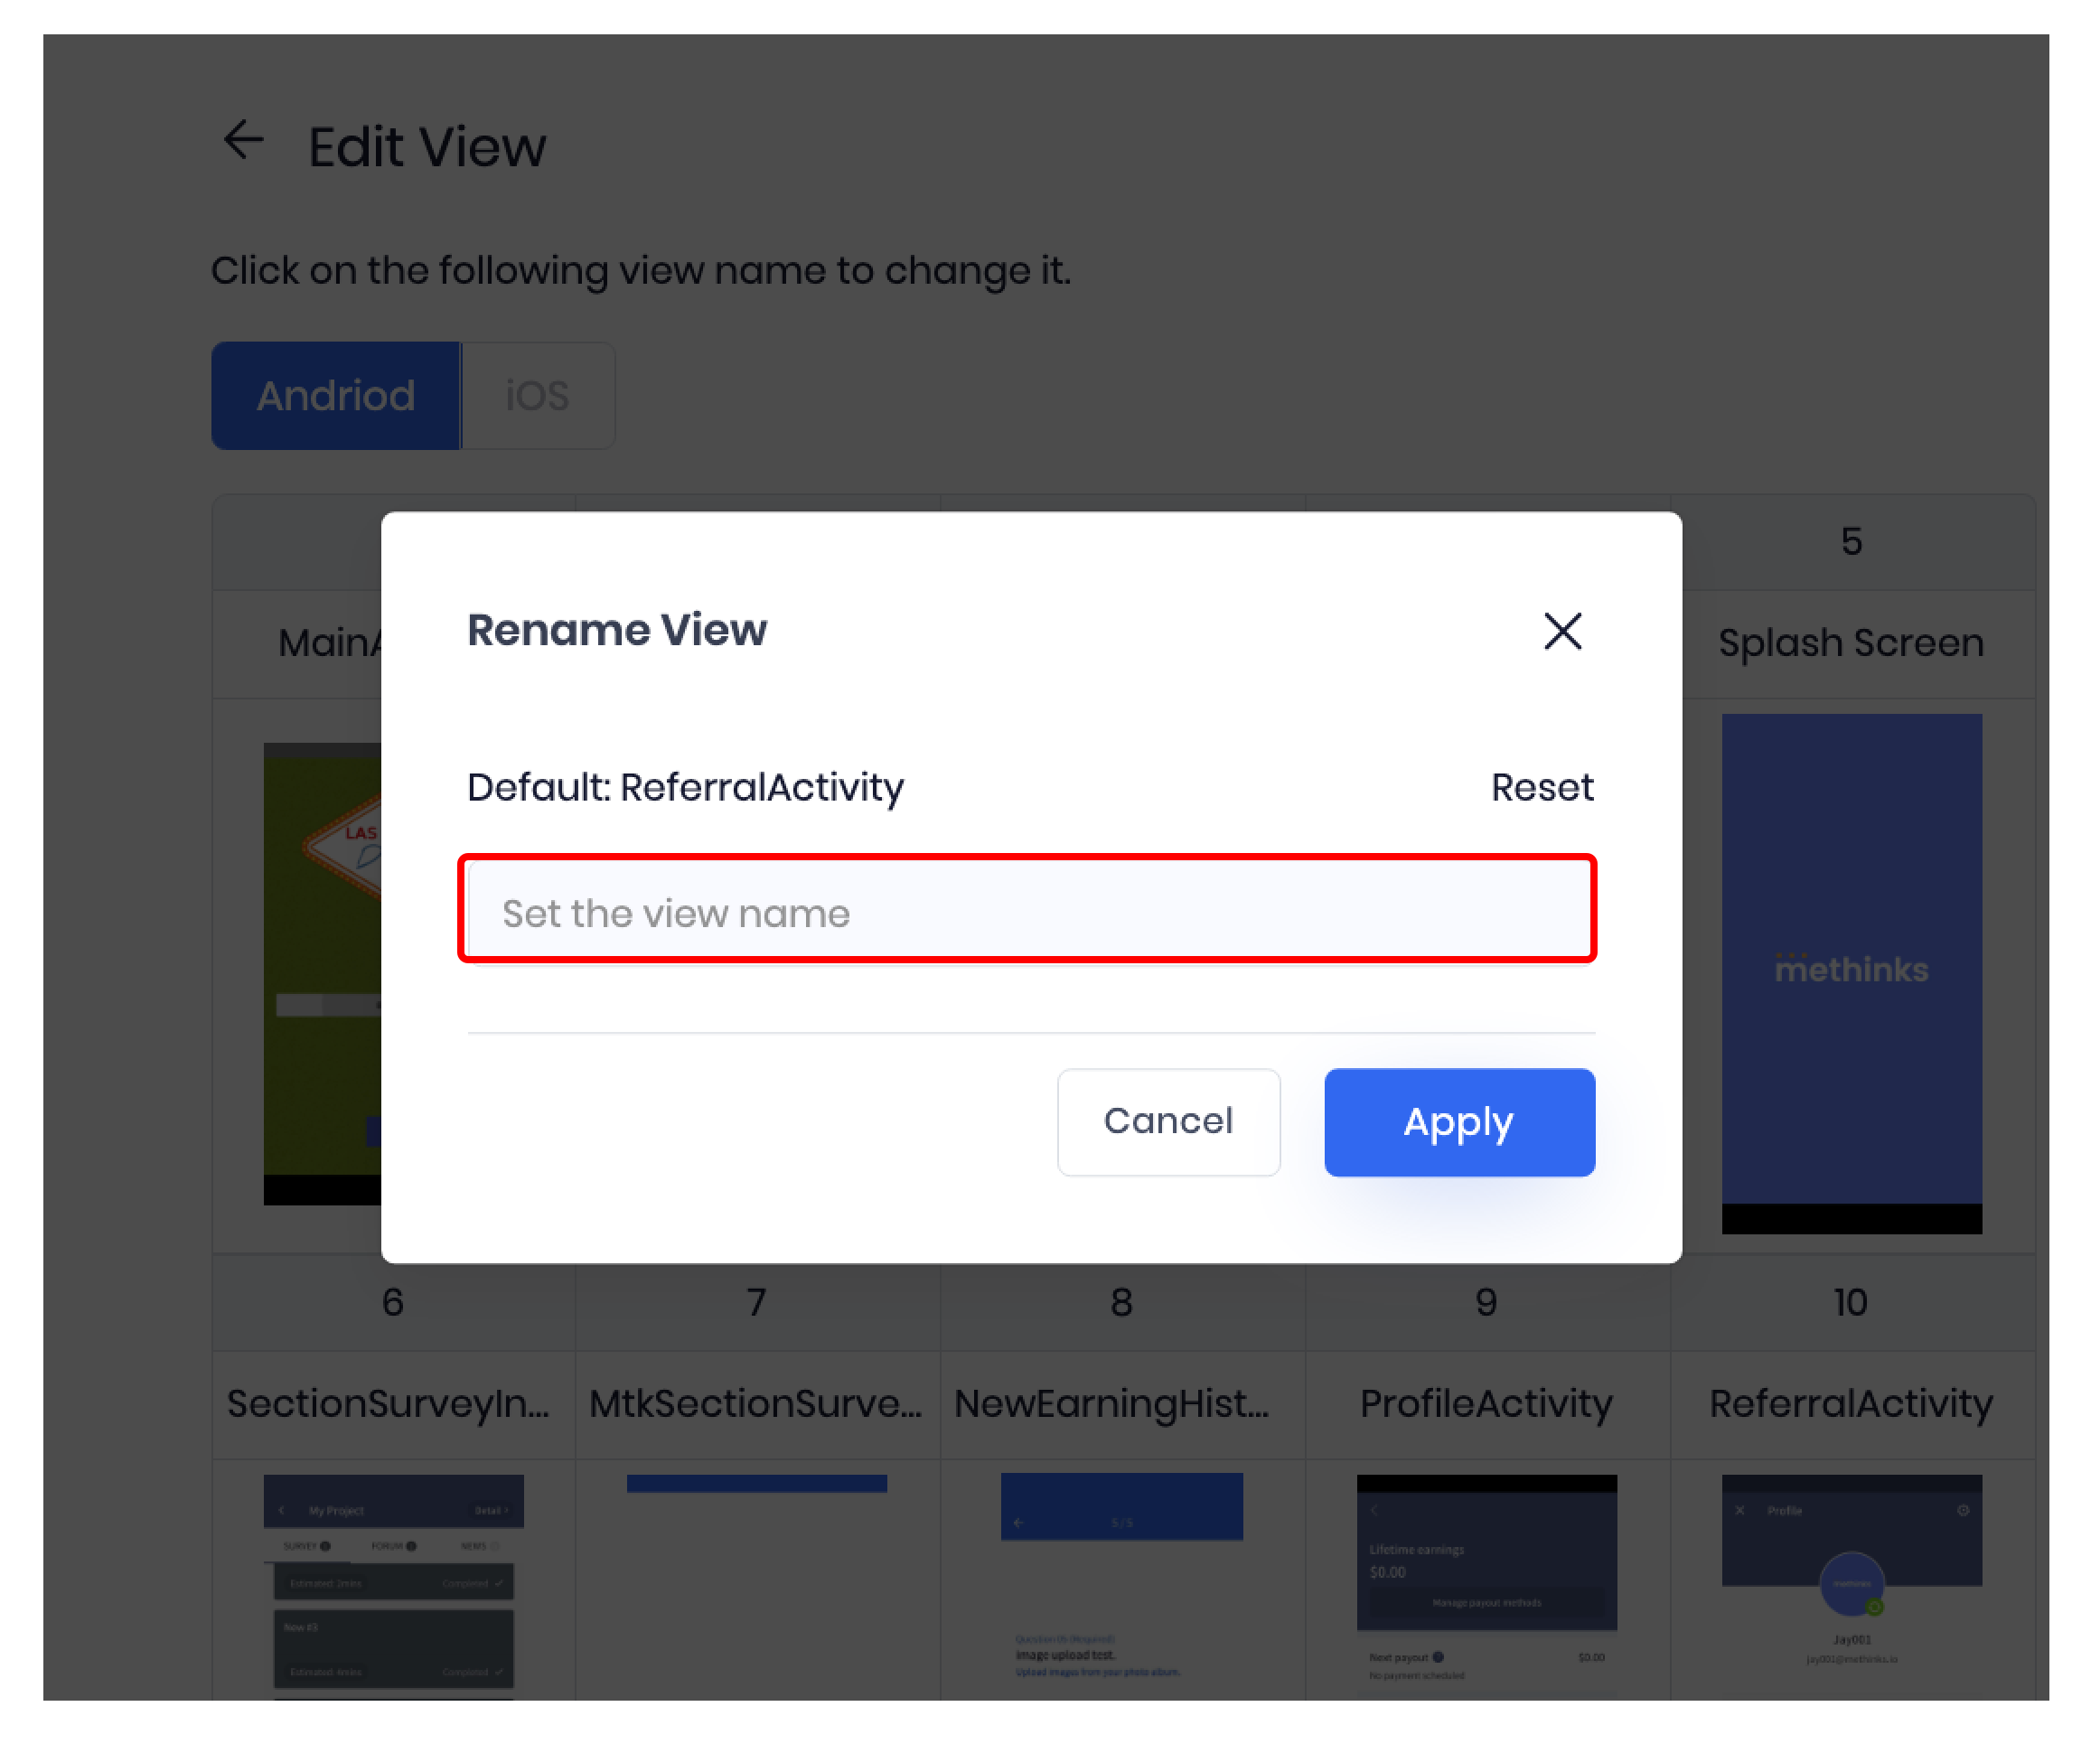
Task: Open the Las Vegas sign thumbnail
Action: click(x=322, y=970)
